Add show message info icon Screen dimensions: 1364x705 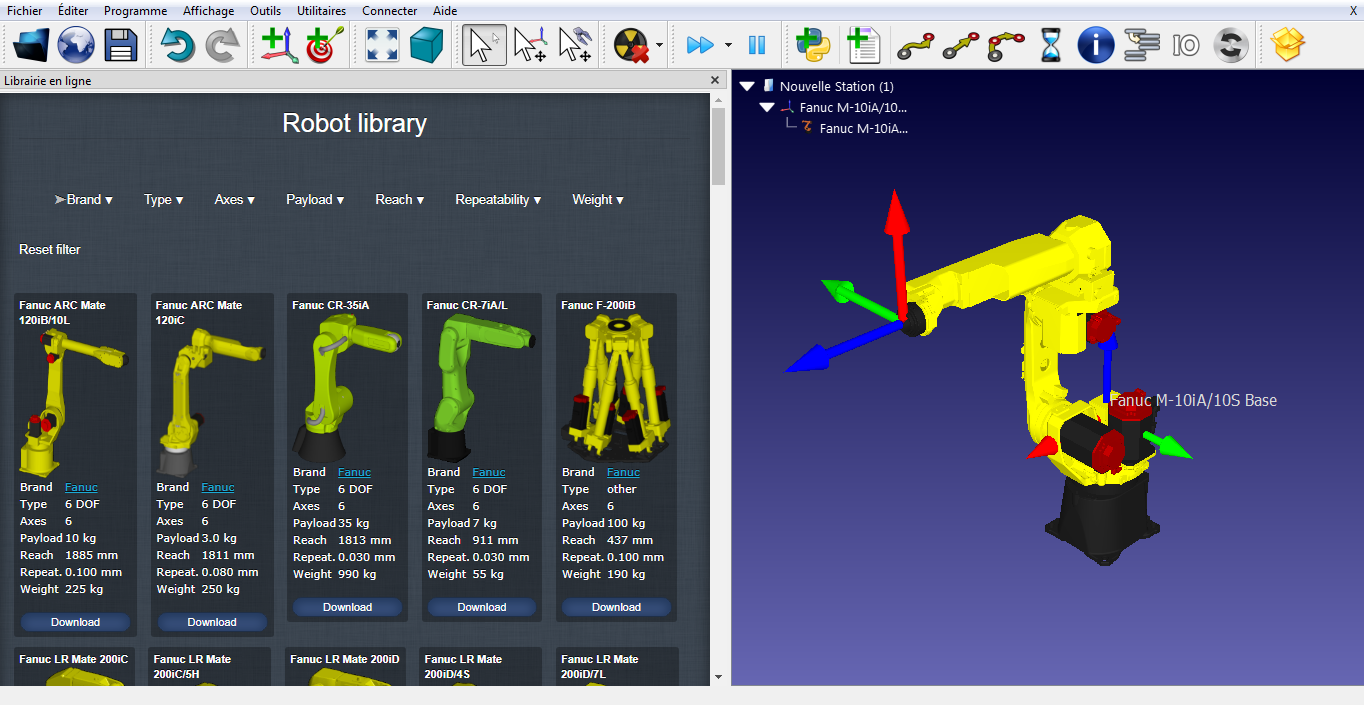click(1096, 45)
